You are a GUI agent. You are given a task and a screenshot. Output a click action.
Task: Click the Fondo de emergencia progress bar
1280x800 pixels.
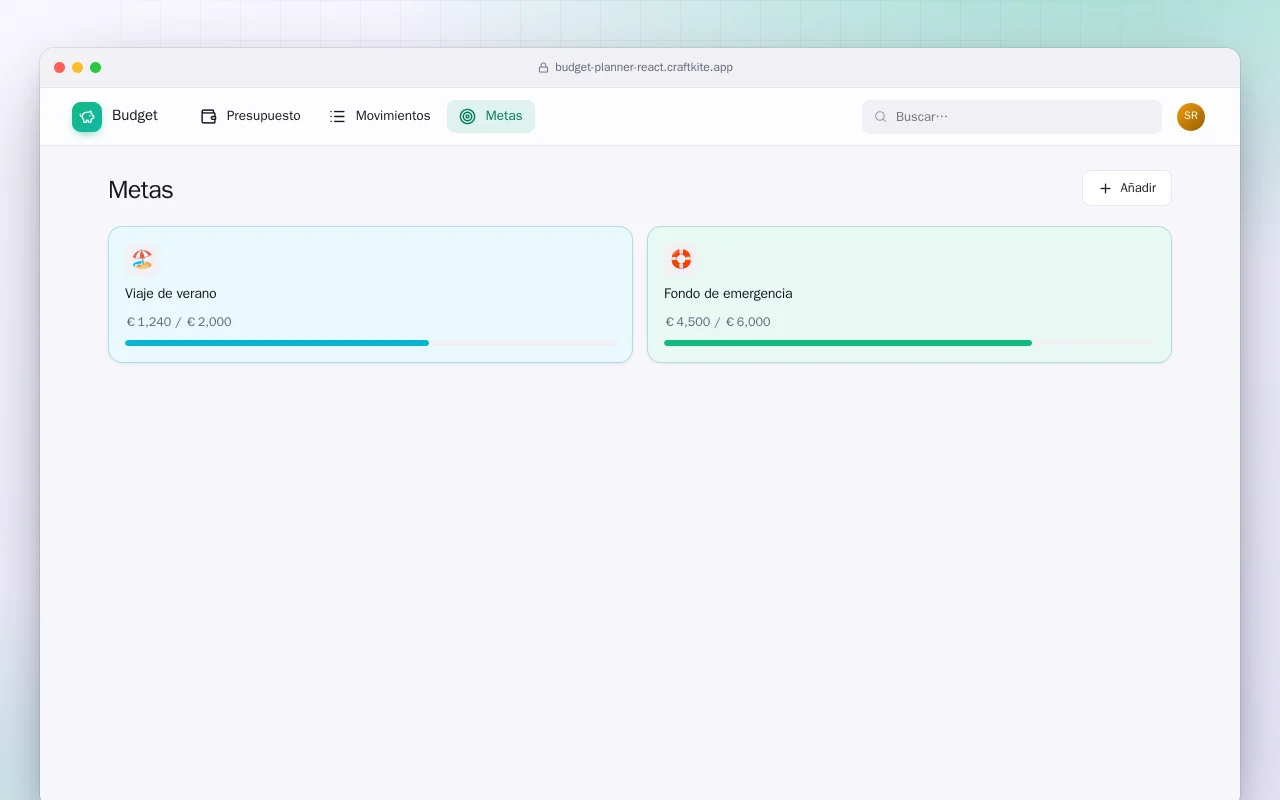[909, 343]
